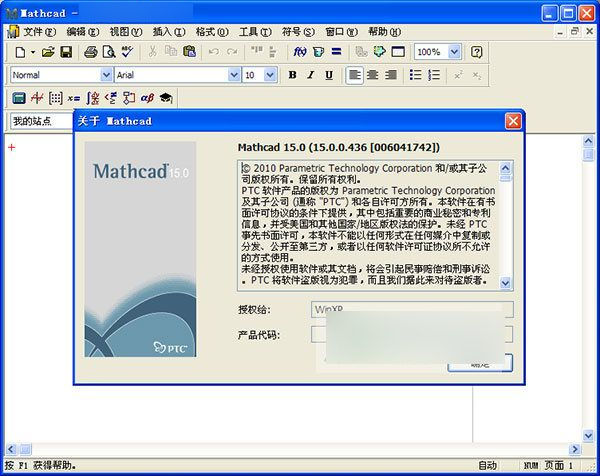Image resolution: width=600 pixels, height=476 pixels.
Task: Open the dropdown arrow beside New icon
Action: click(x=33, y=52)
